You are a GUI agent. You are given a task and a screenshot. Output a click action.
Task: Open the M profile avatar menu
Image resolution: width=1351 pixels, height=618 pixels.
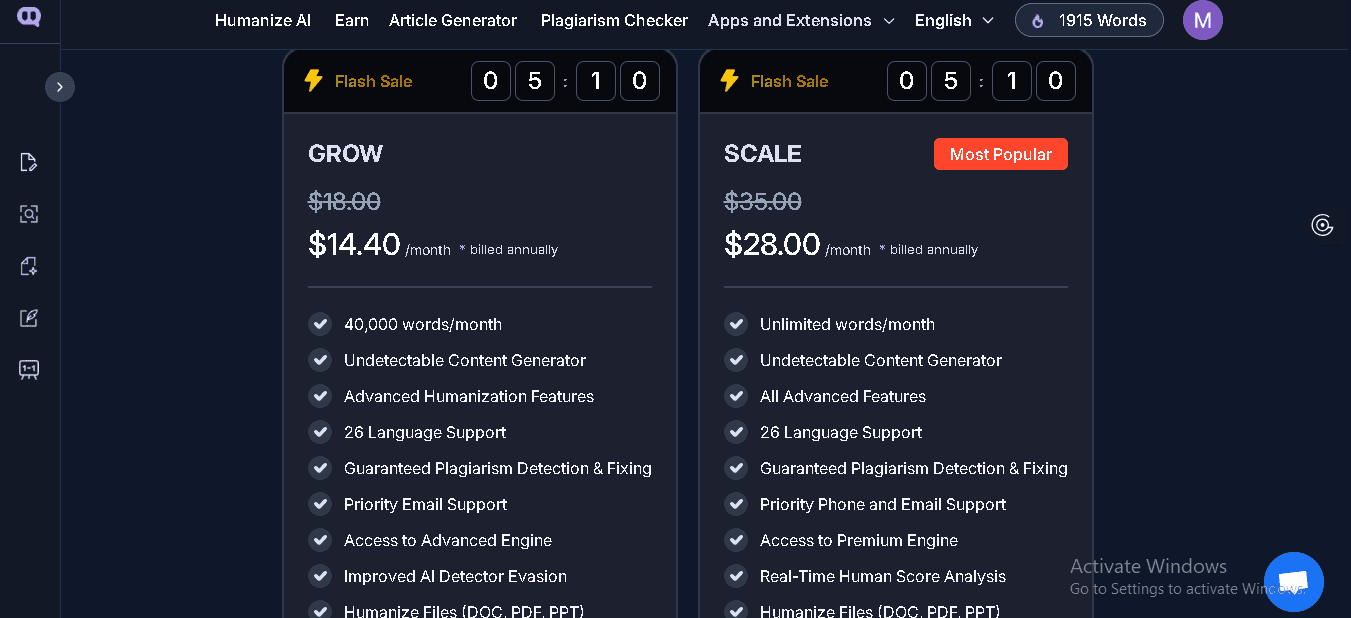(1202, 20)
